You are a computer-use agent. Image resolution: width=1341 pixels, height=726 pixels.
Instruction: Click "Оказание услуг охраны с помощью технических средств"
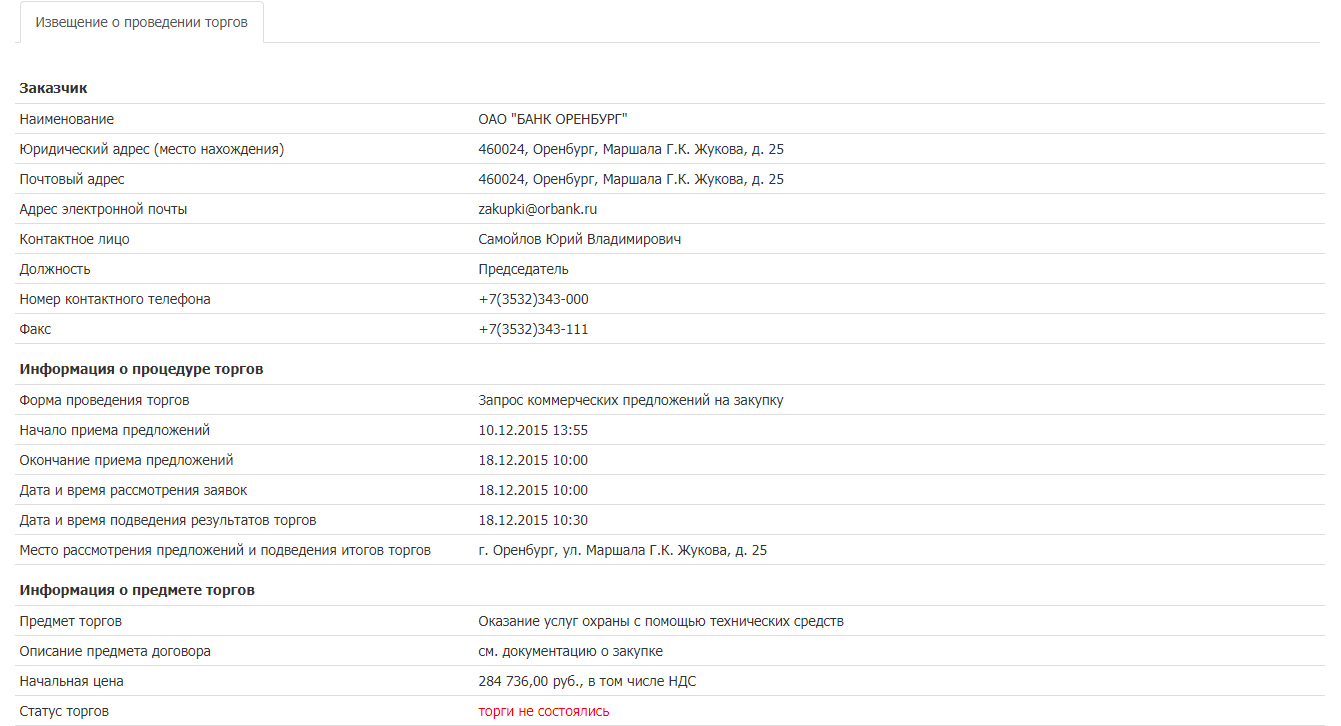tap(661, 621)
